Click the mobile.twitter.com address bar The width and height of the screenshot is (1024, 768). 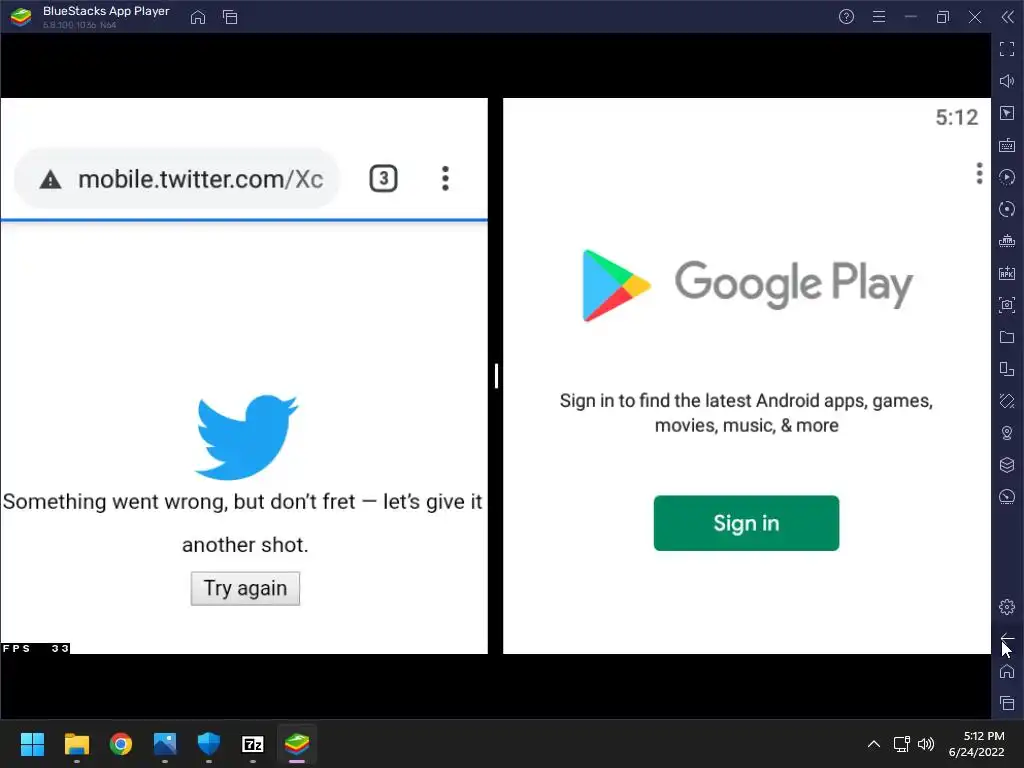point(177,178)
